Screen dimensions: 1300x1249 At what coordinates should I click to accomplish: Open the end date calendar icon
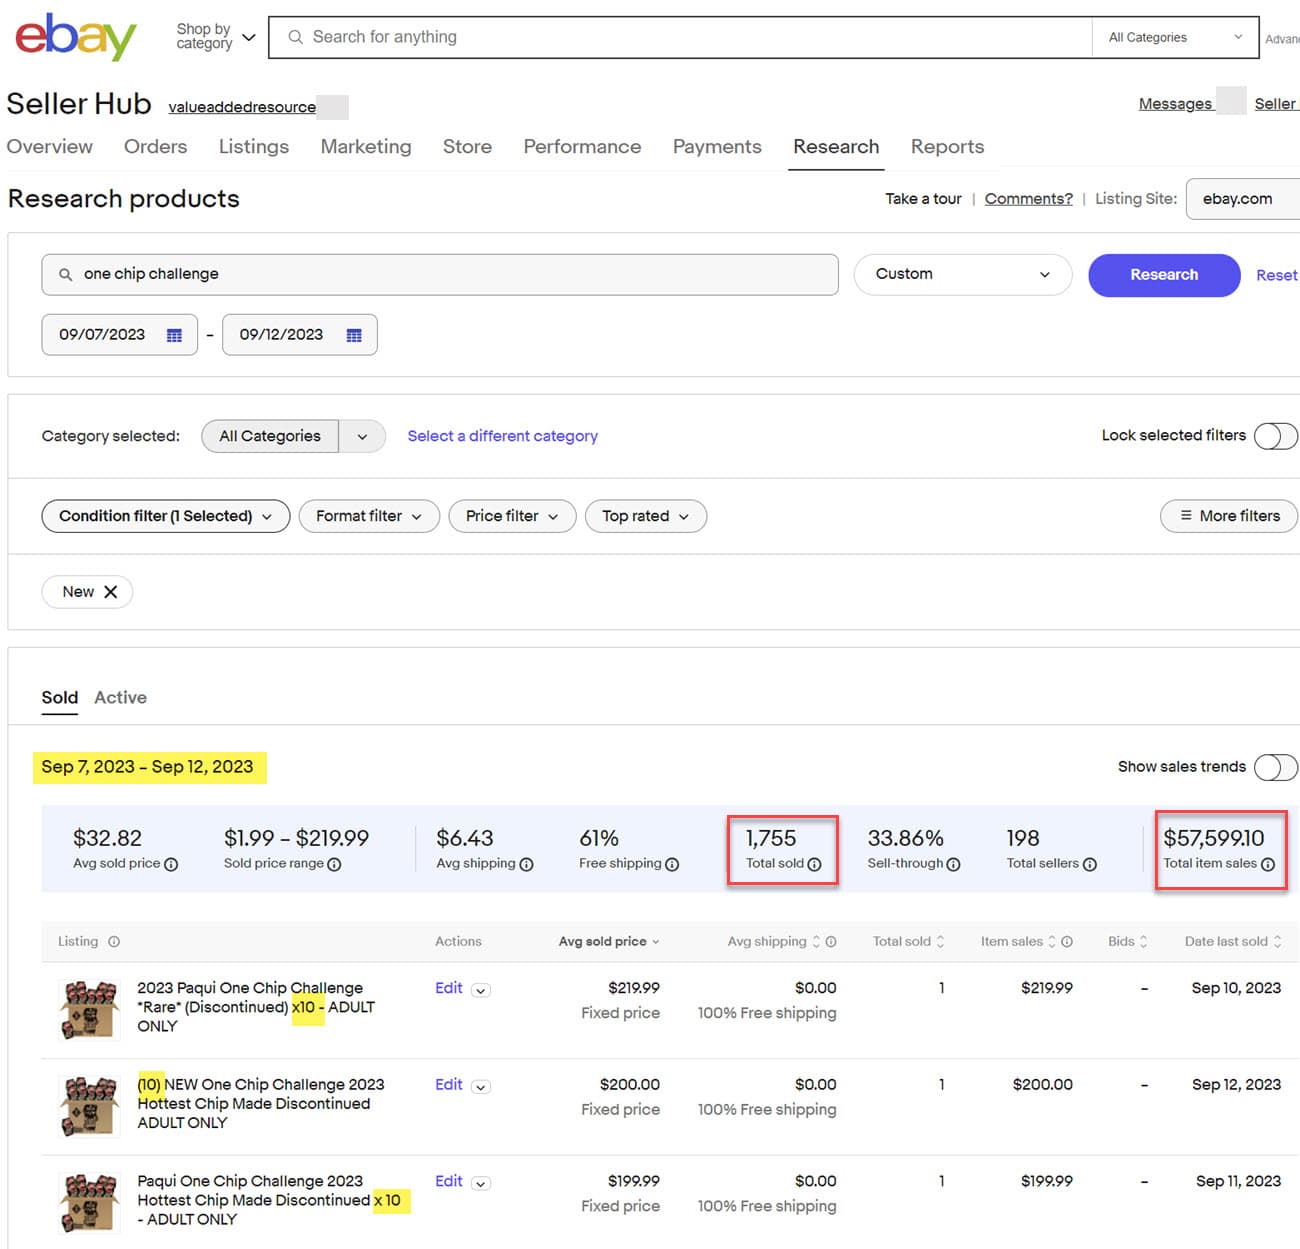click(354, 335)
